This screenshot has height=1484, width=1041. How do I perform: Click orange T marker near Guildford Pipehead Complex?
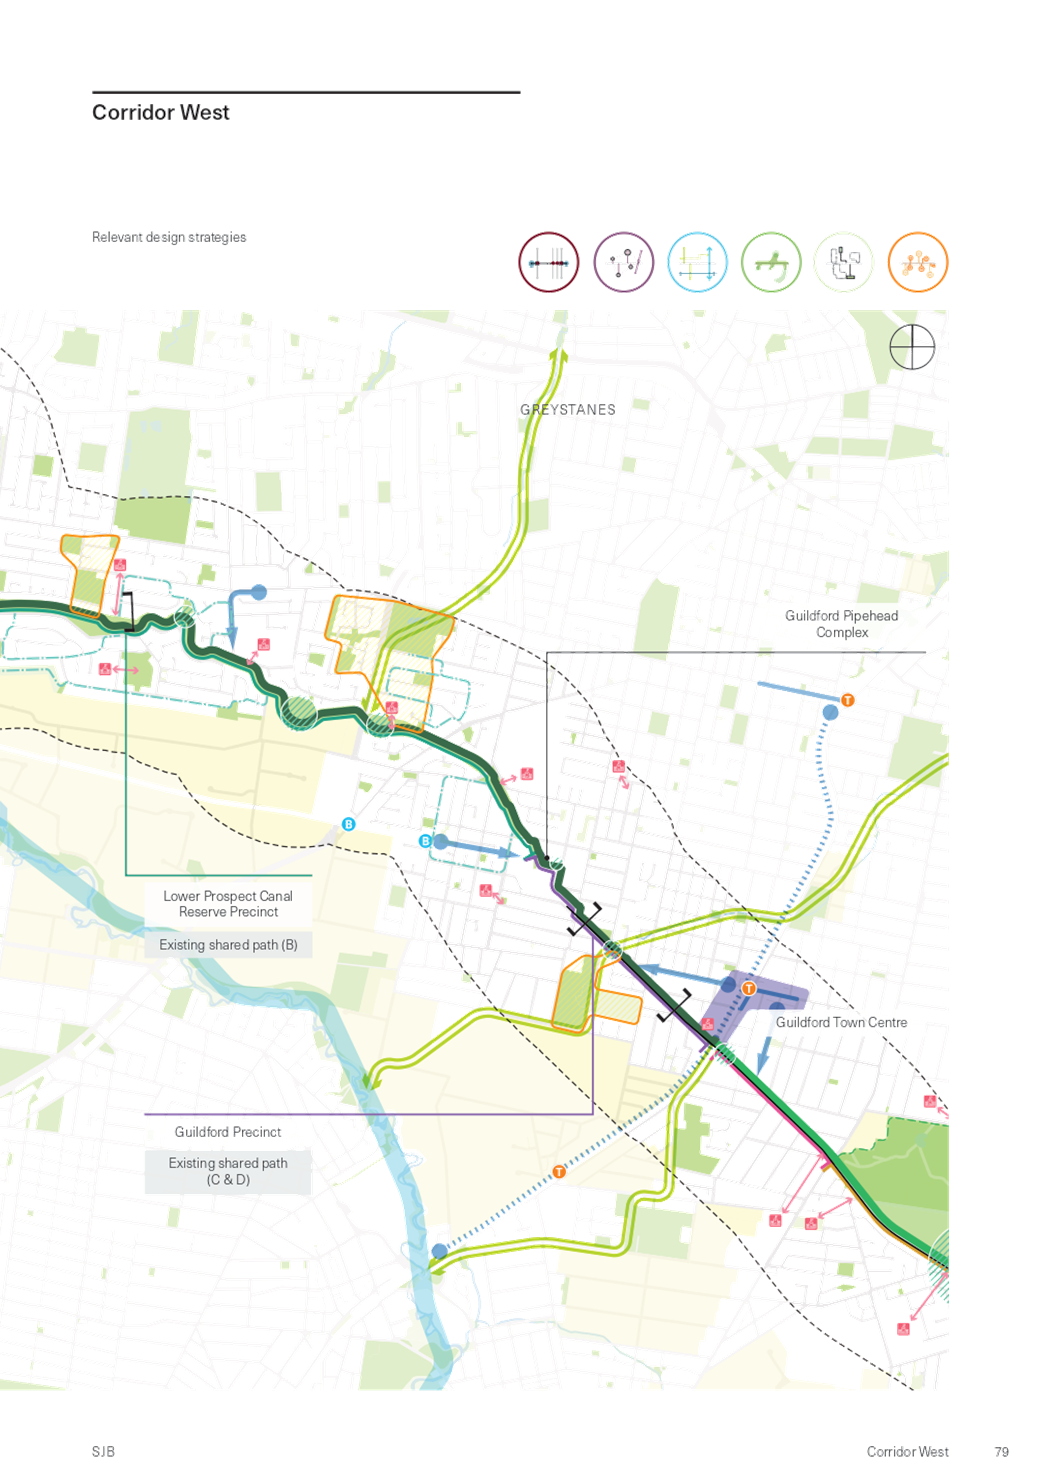[847, 700]
